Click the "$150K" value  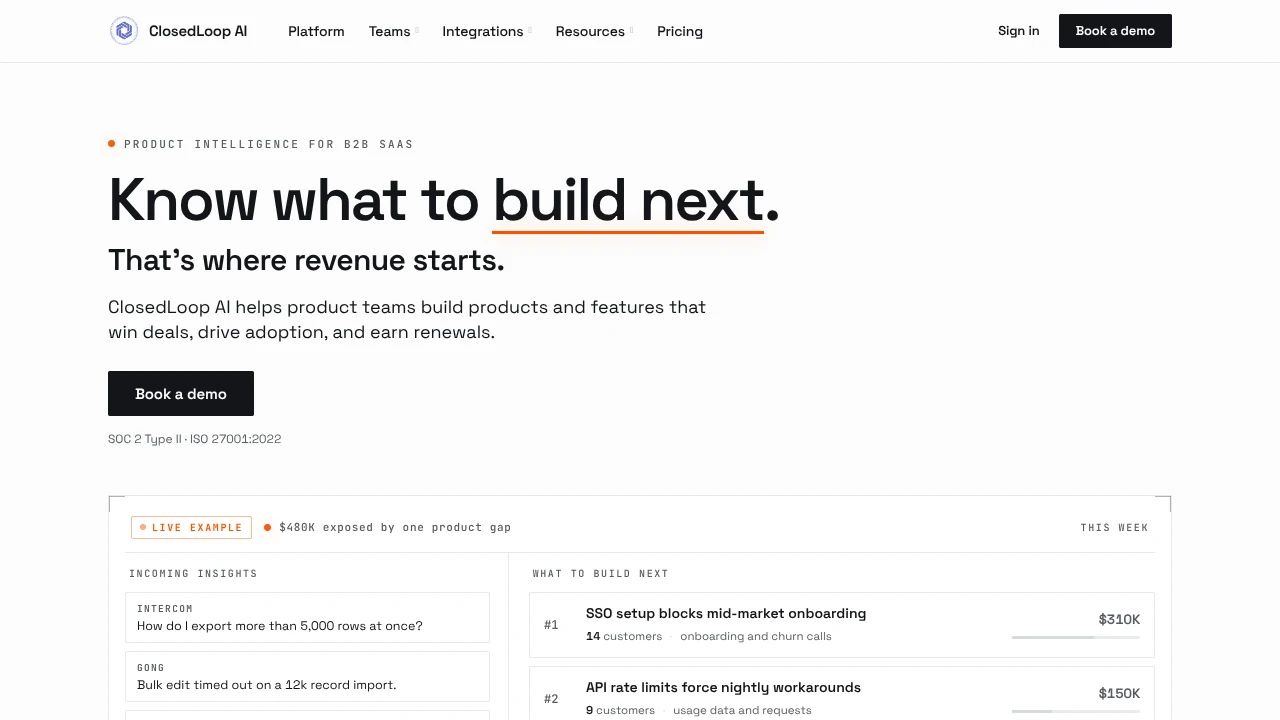coord(1119,693)
